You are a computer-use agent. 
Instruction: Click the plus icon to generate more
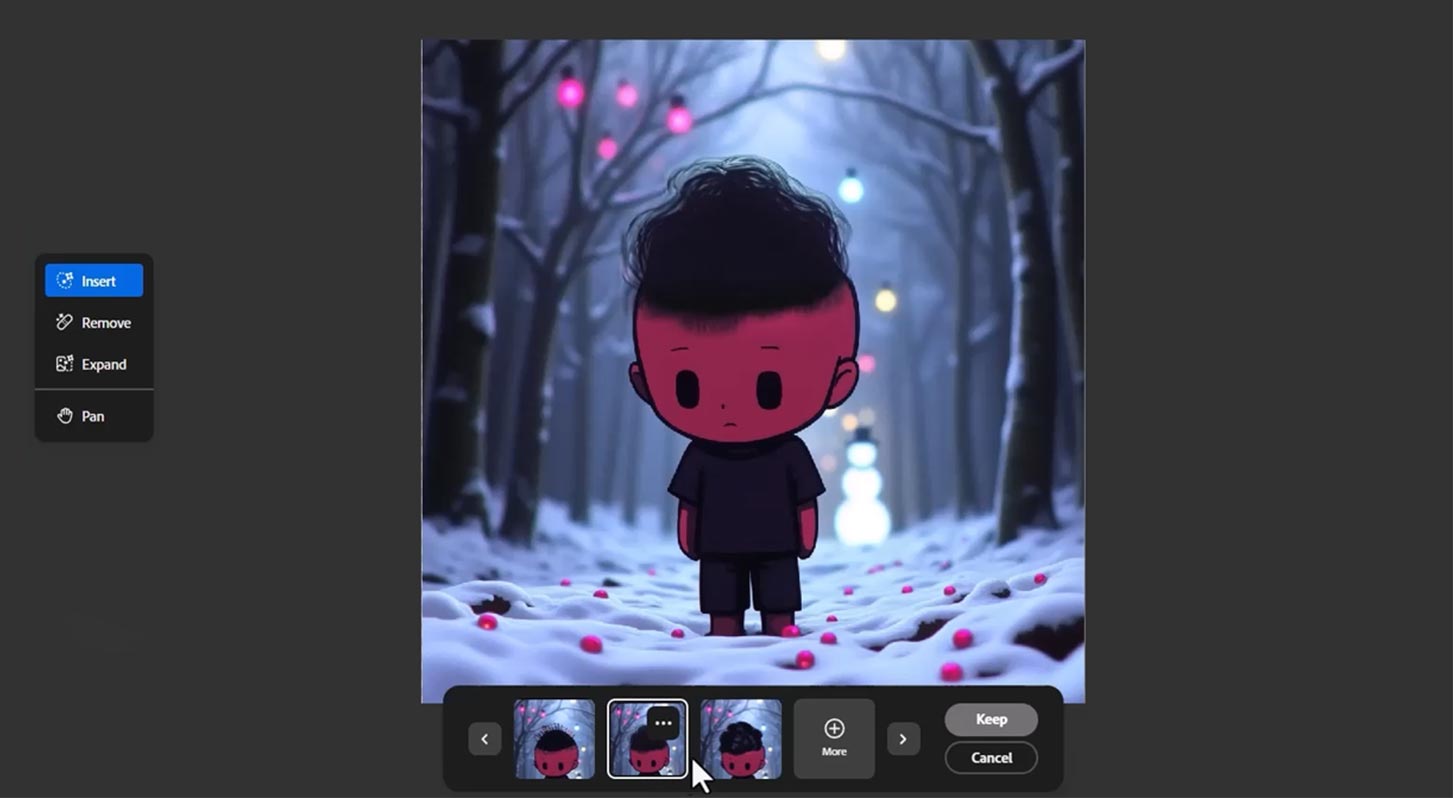(x=834, y=728)
